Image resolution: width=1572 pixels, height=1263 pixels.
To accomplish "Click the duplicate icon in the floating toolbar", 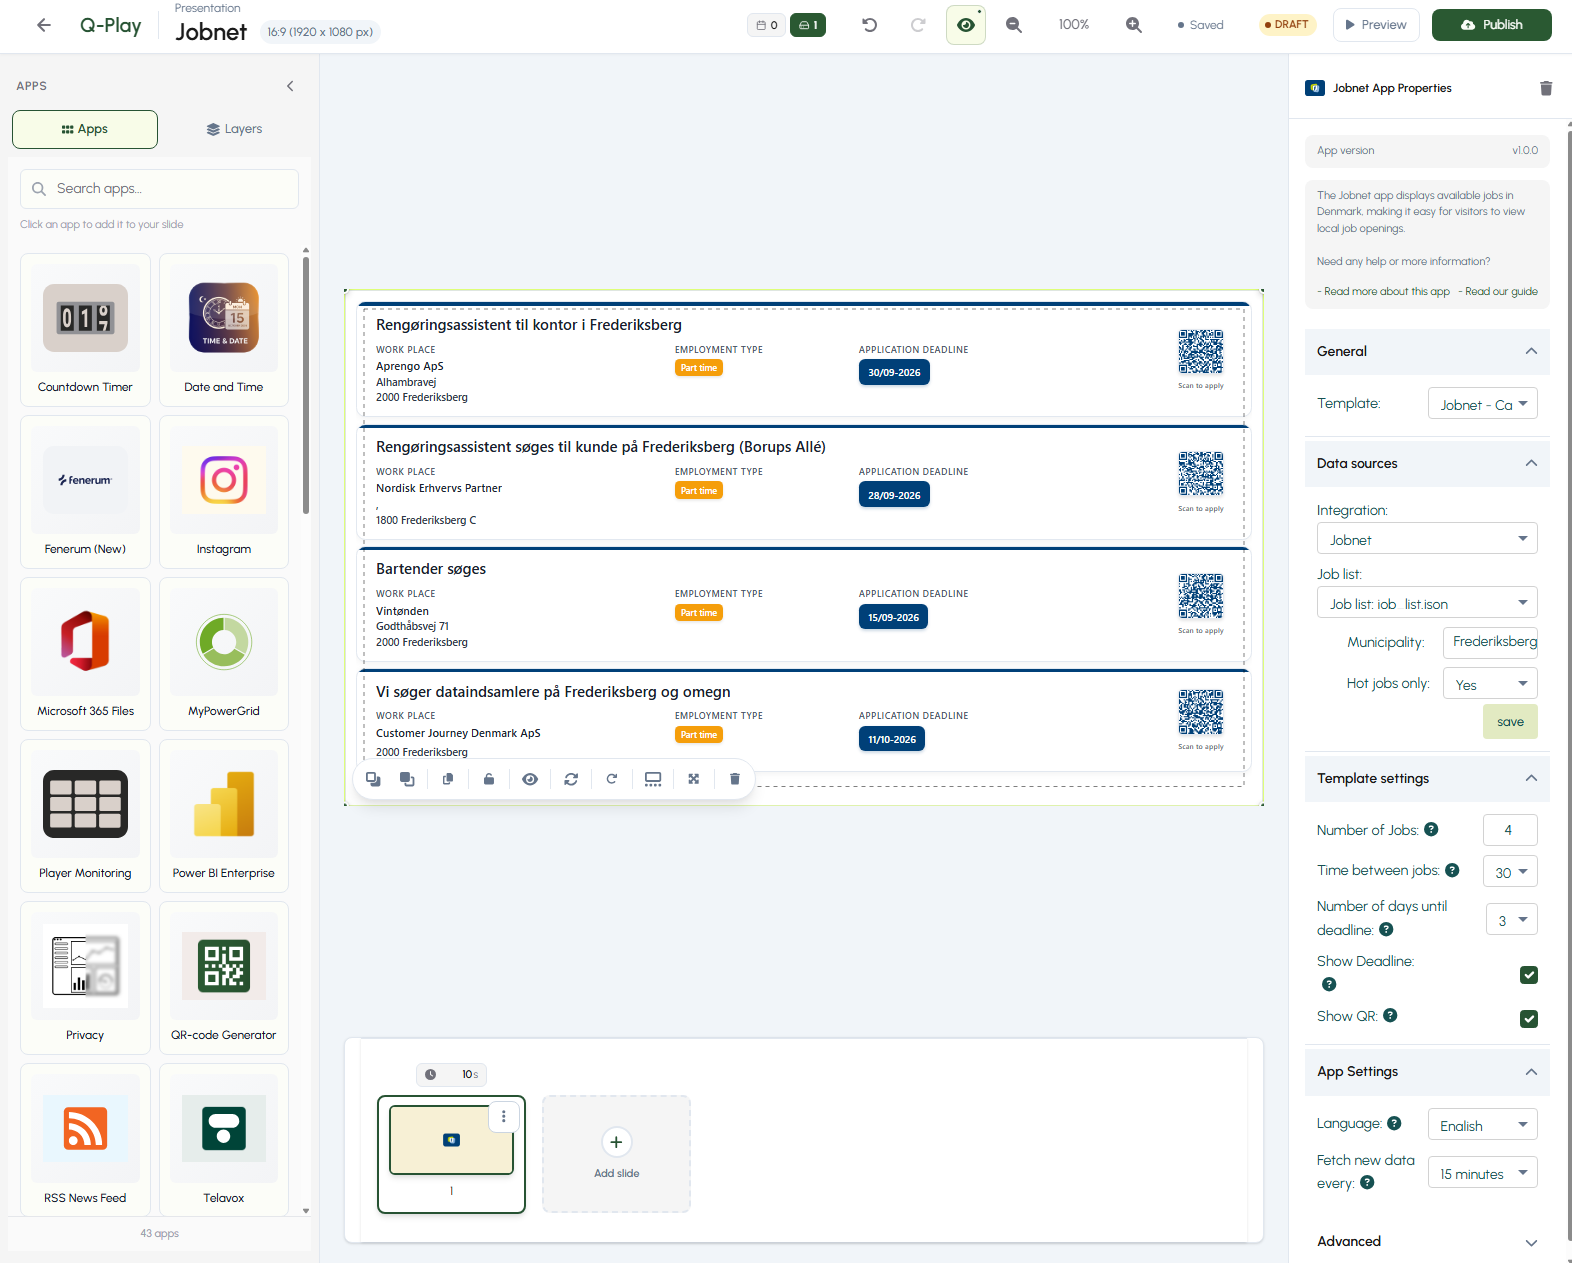I will click(448, 779).
